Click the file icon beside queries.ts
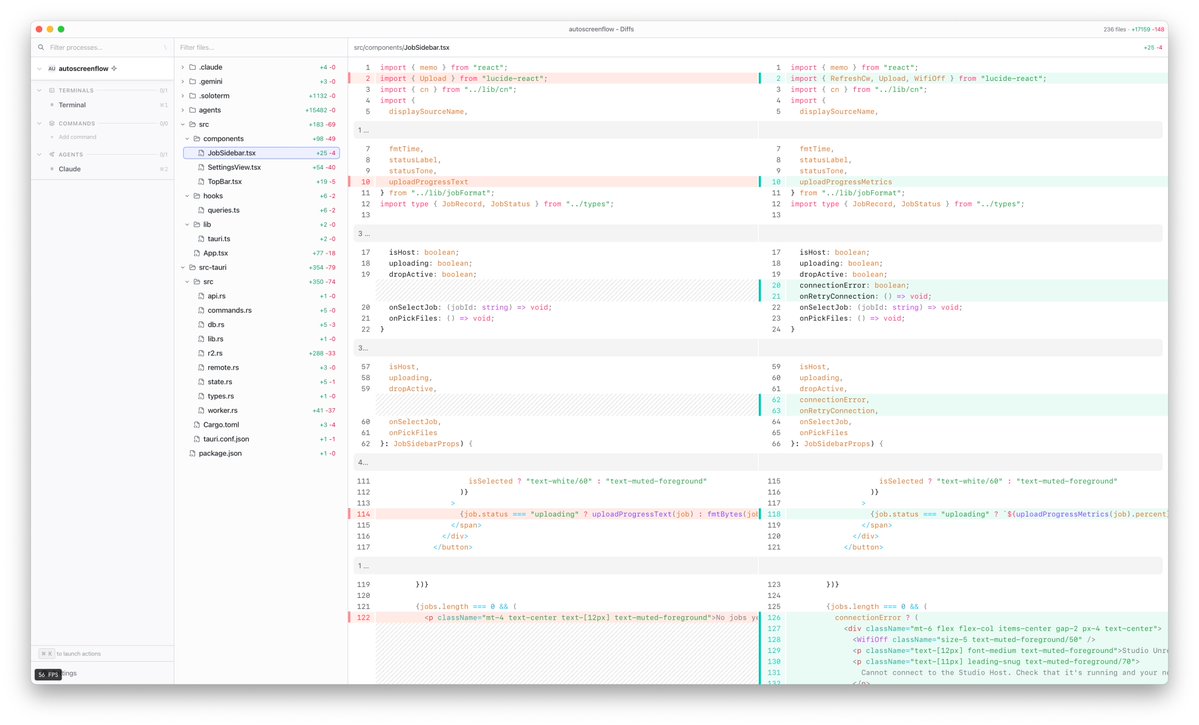The width and height of the screenshot is (1199, 725). [201, 210]
